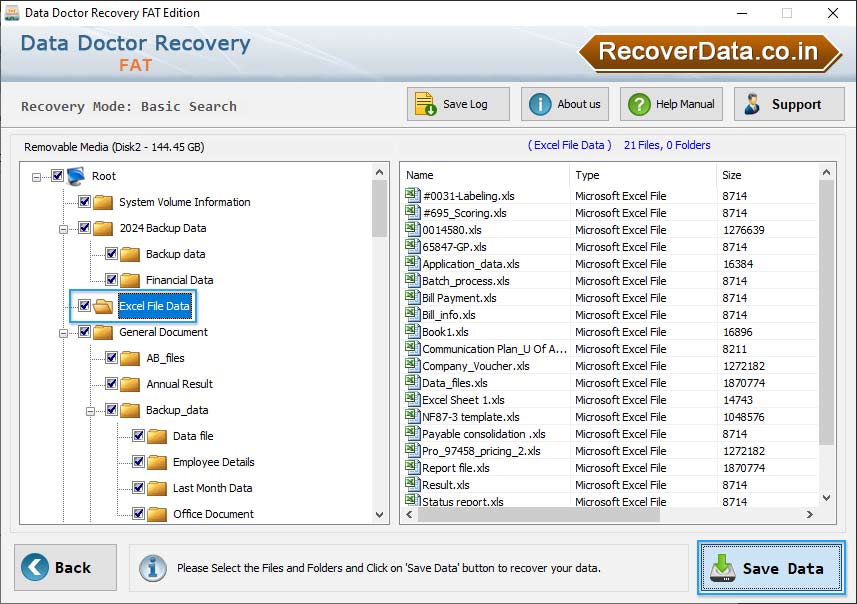Toggle the 2024 Backup Data checkbox
This screenshot has width=857, height=604.
pyautogui.click(x=84, y=227)
